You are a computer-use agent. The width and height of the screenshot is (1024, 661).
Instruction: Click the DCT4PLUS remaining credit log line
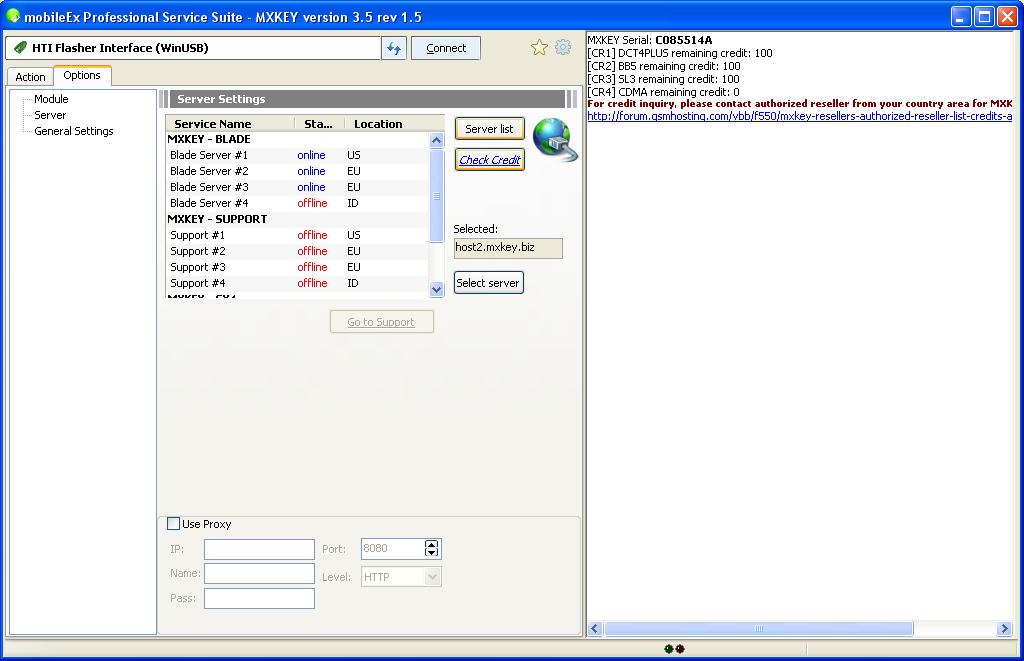pyautogui.click(x=680, y=54)
